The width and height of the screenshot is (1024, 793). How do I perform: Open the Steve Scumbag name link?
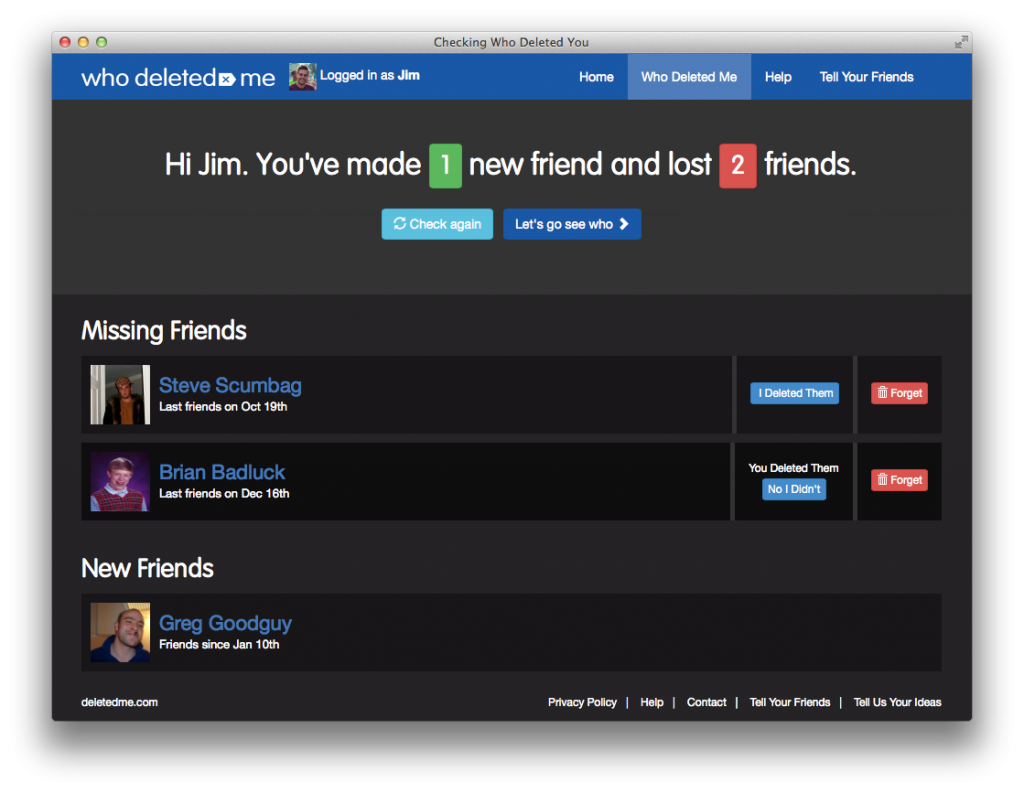tap(230, 386)
